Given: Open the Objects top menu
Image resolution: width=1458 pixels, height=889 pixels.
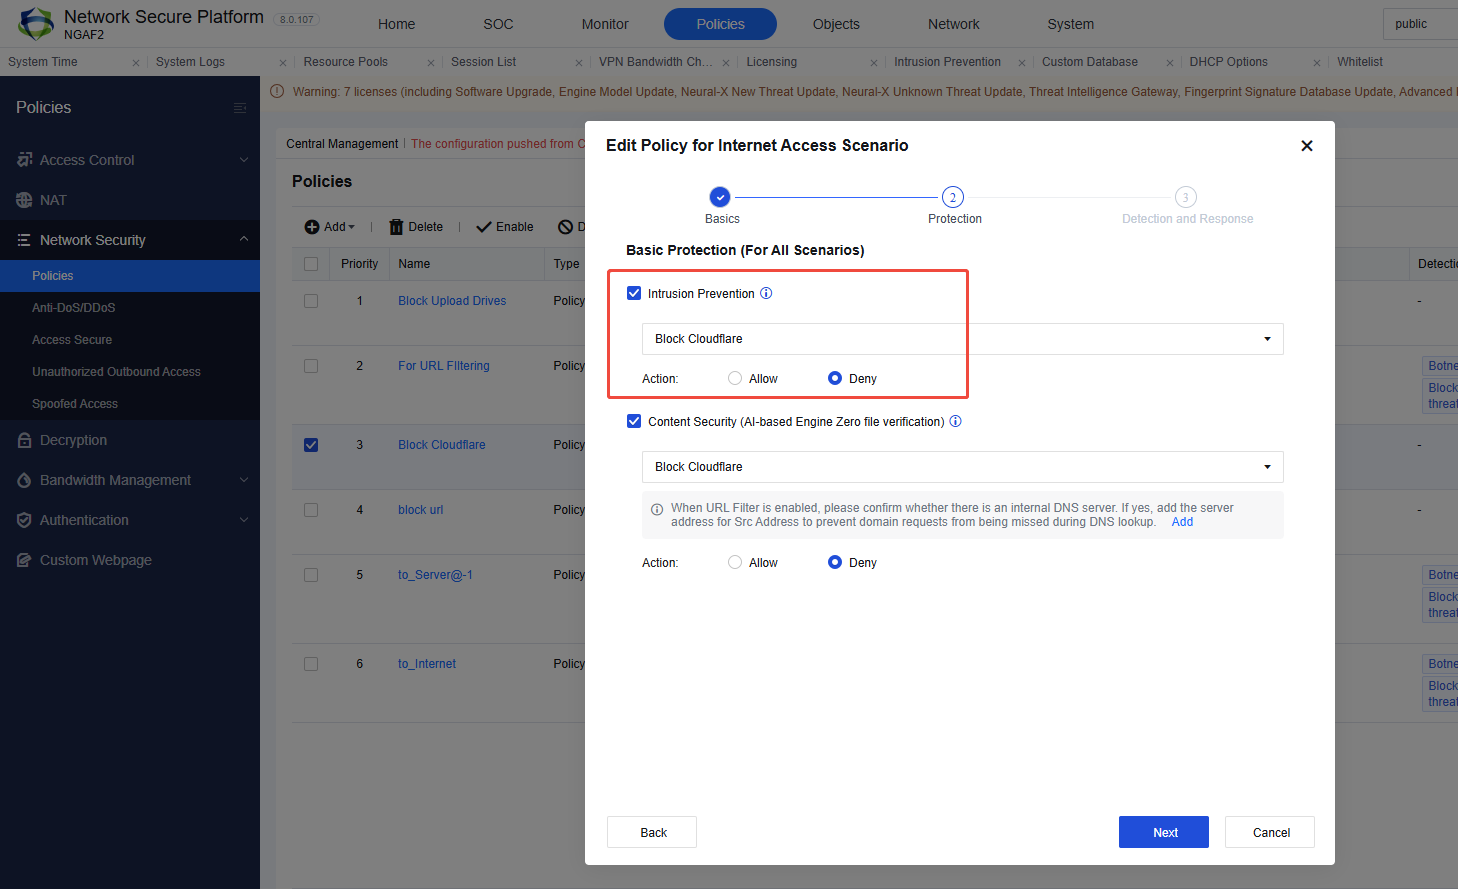Looking at the screenshot, I should (836, 24).
